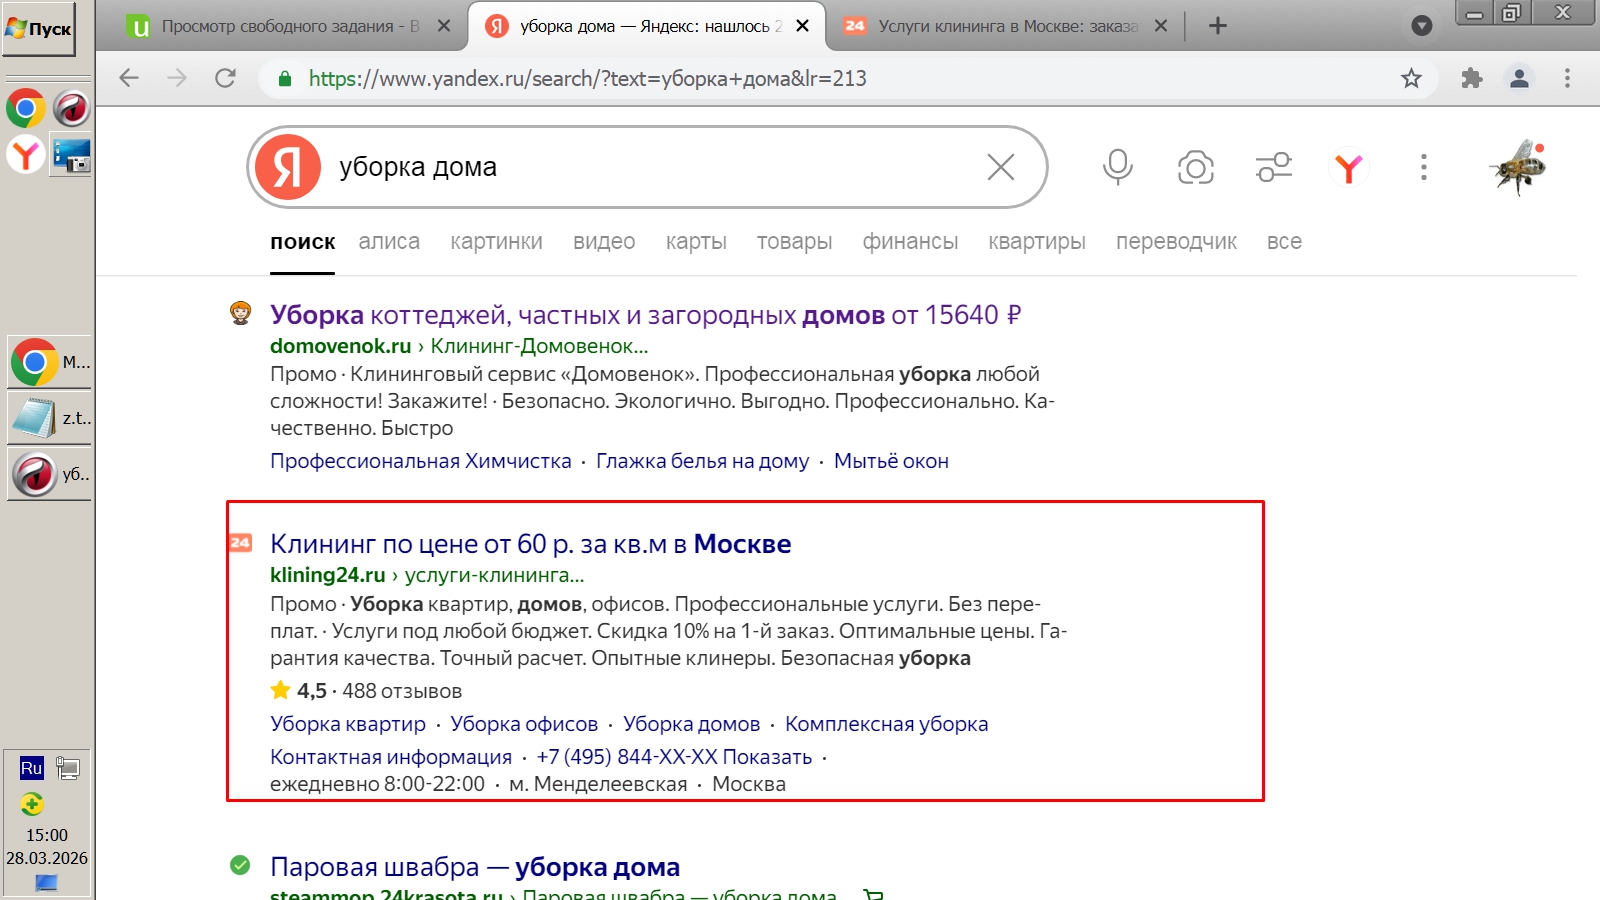Open the browser profile icon
This screenshot has height=900, width=1600.
1519,78
